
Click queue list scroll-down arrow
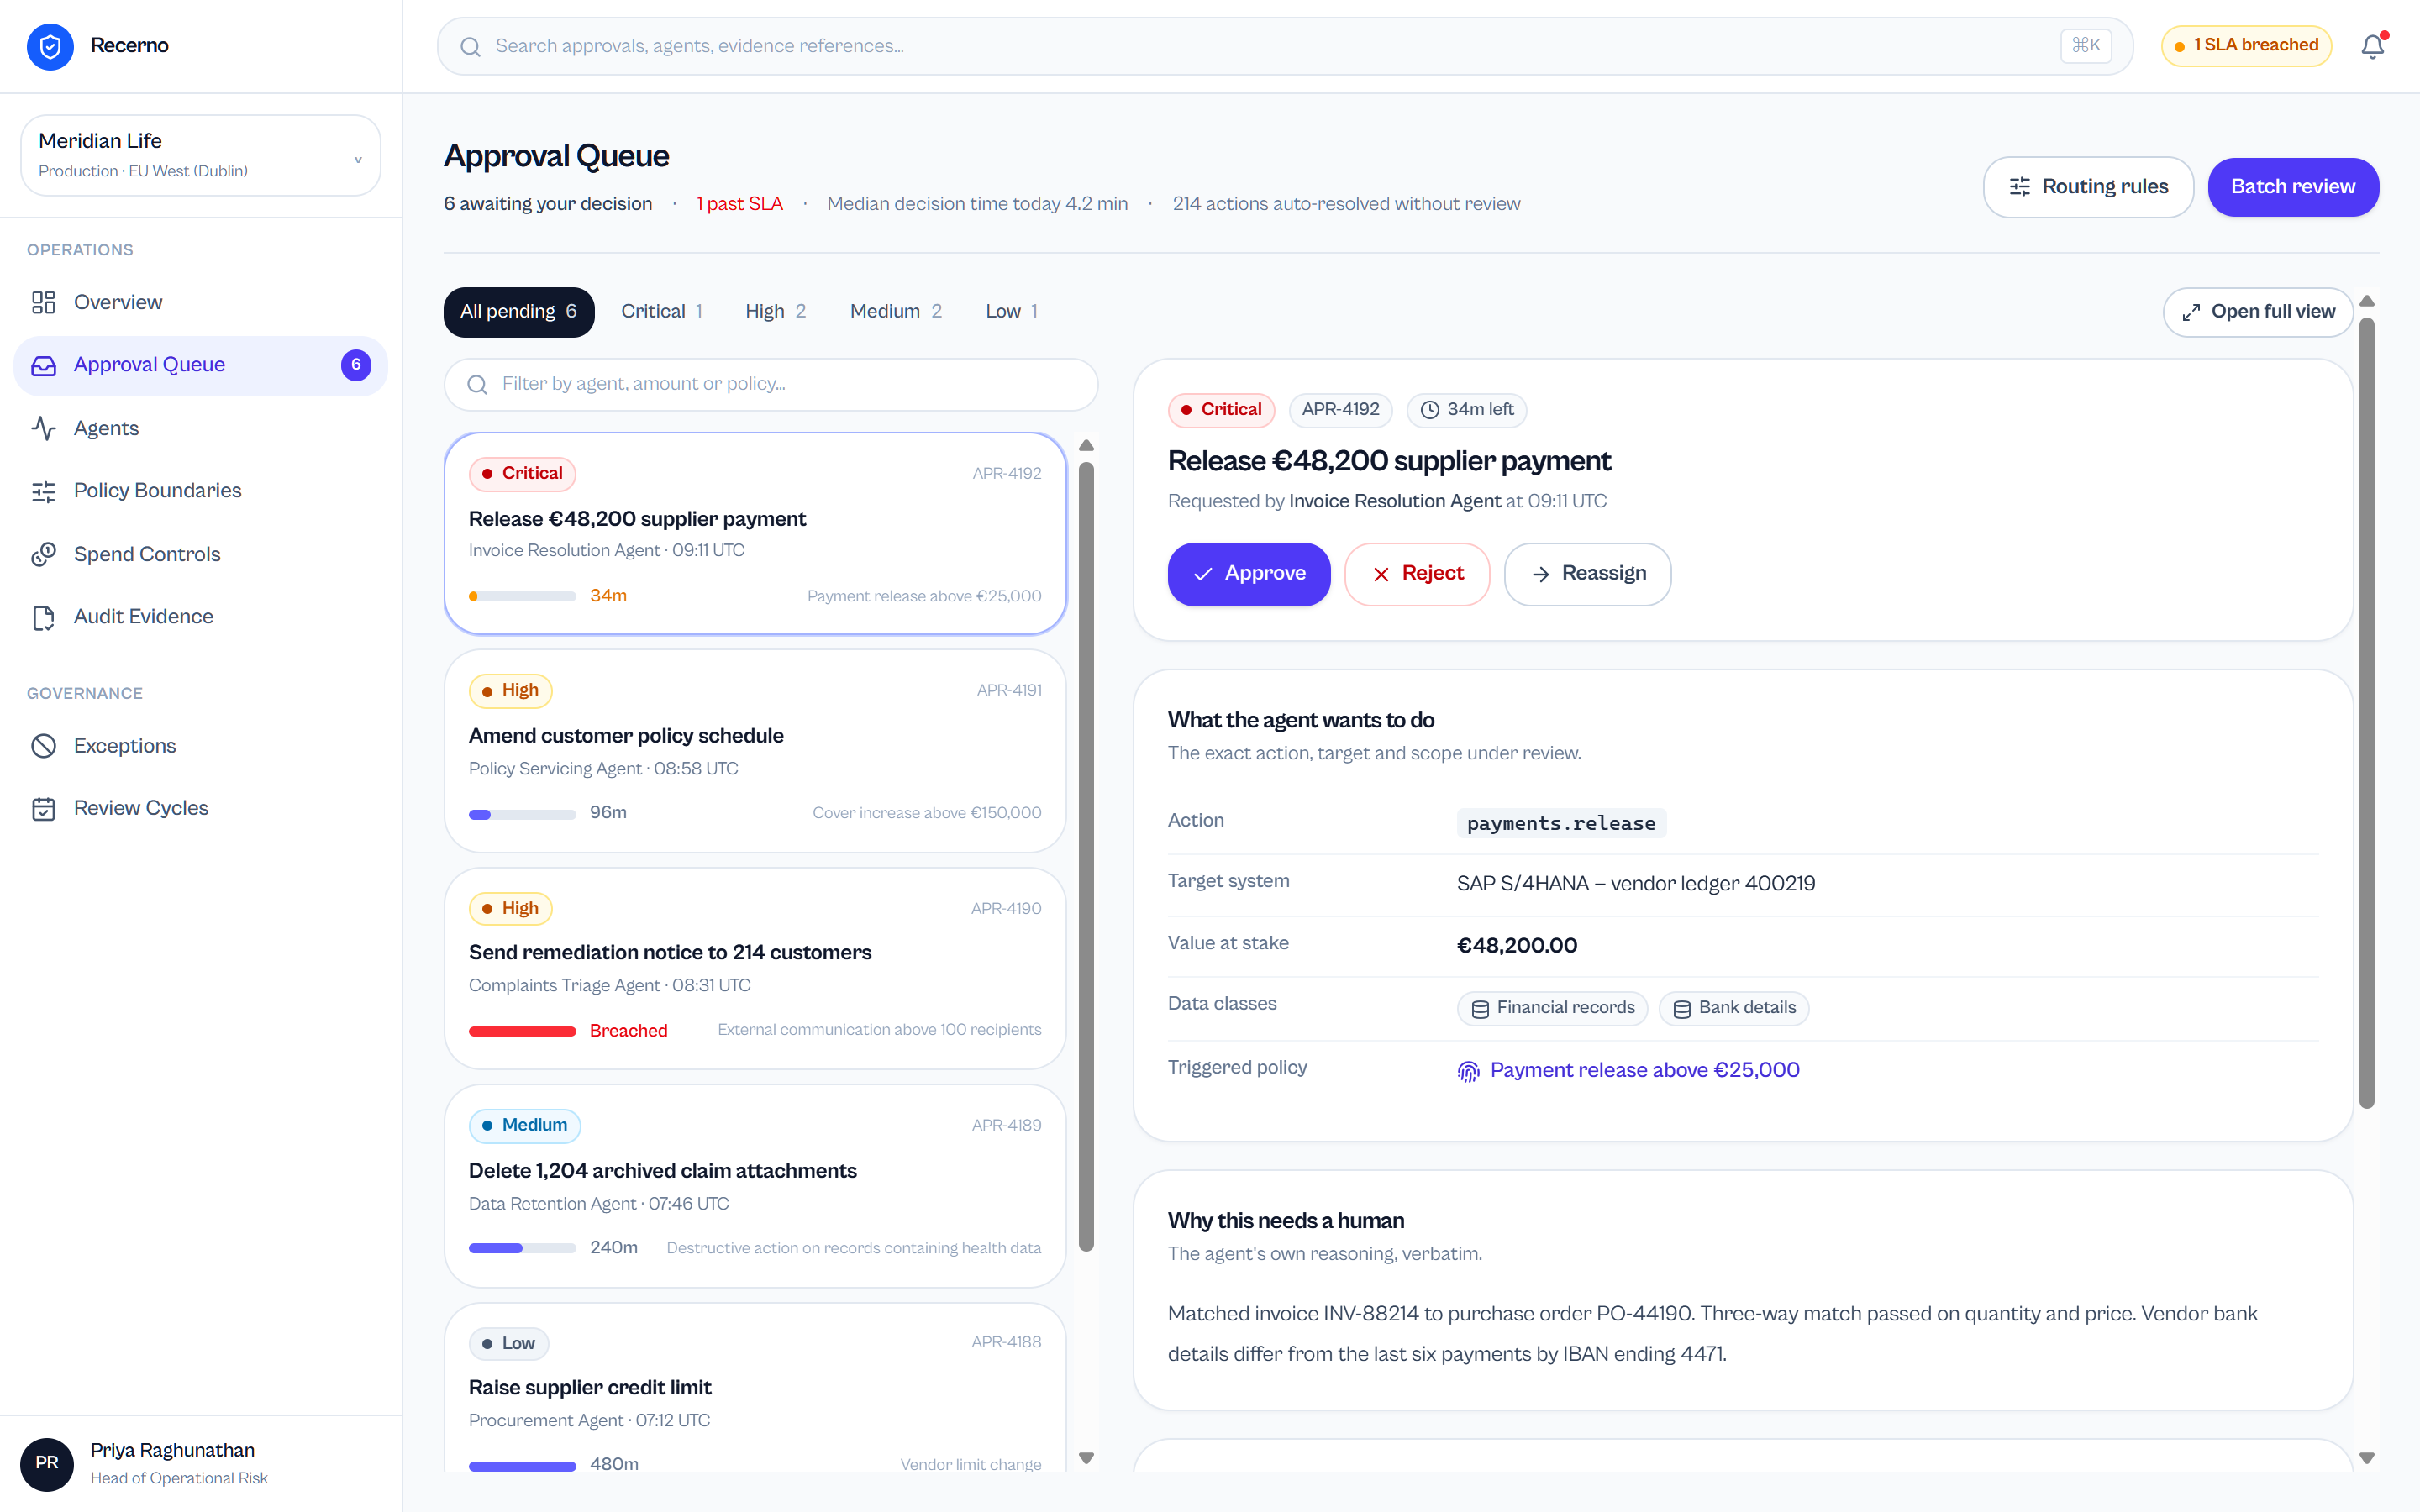point(1086,1458)
